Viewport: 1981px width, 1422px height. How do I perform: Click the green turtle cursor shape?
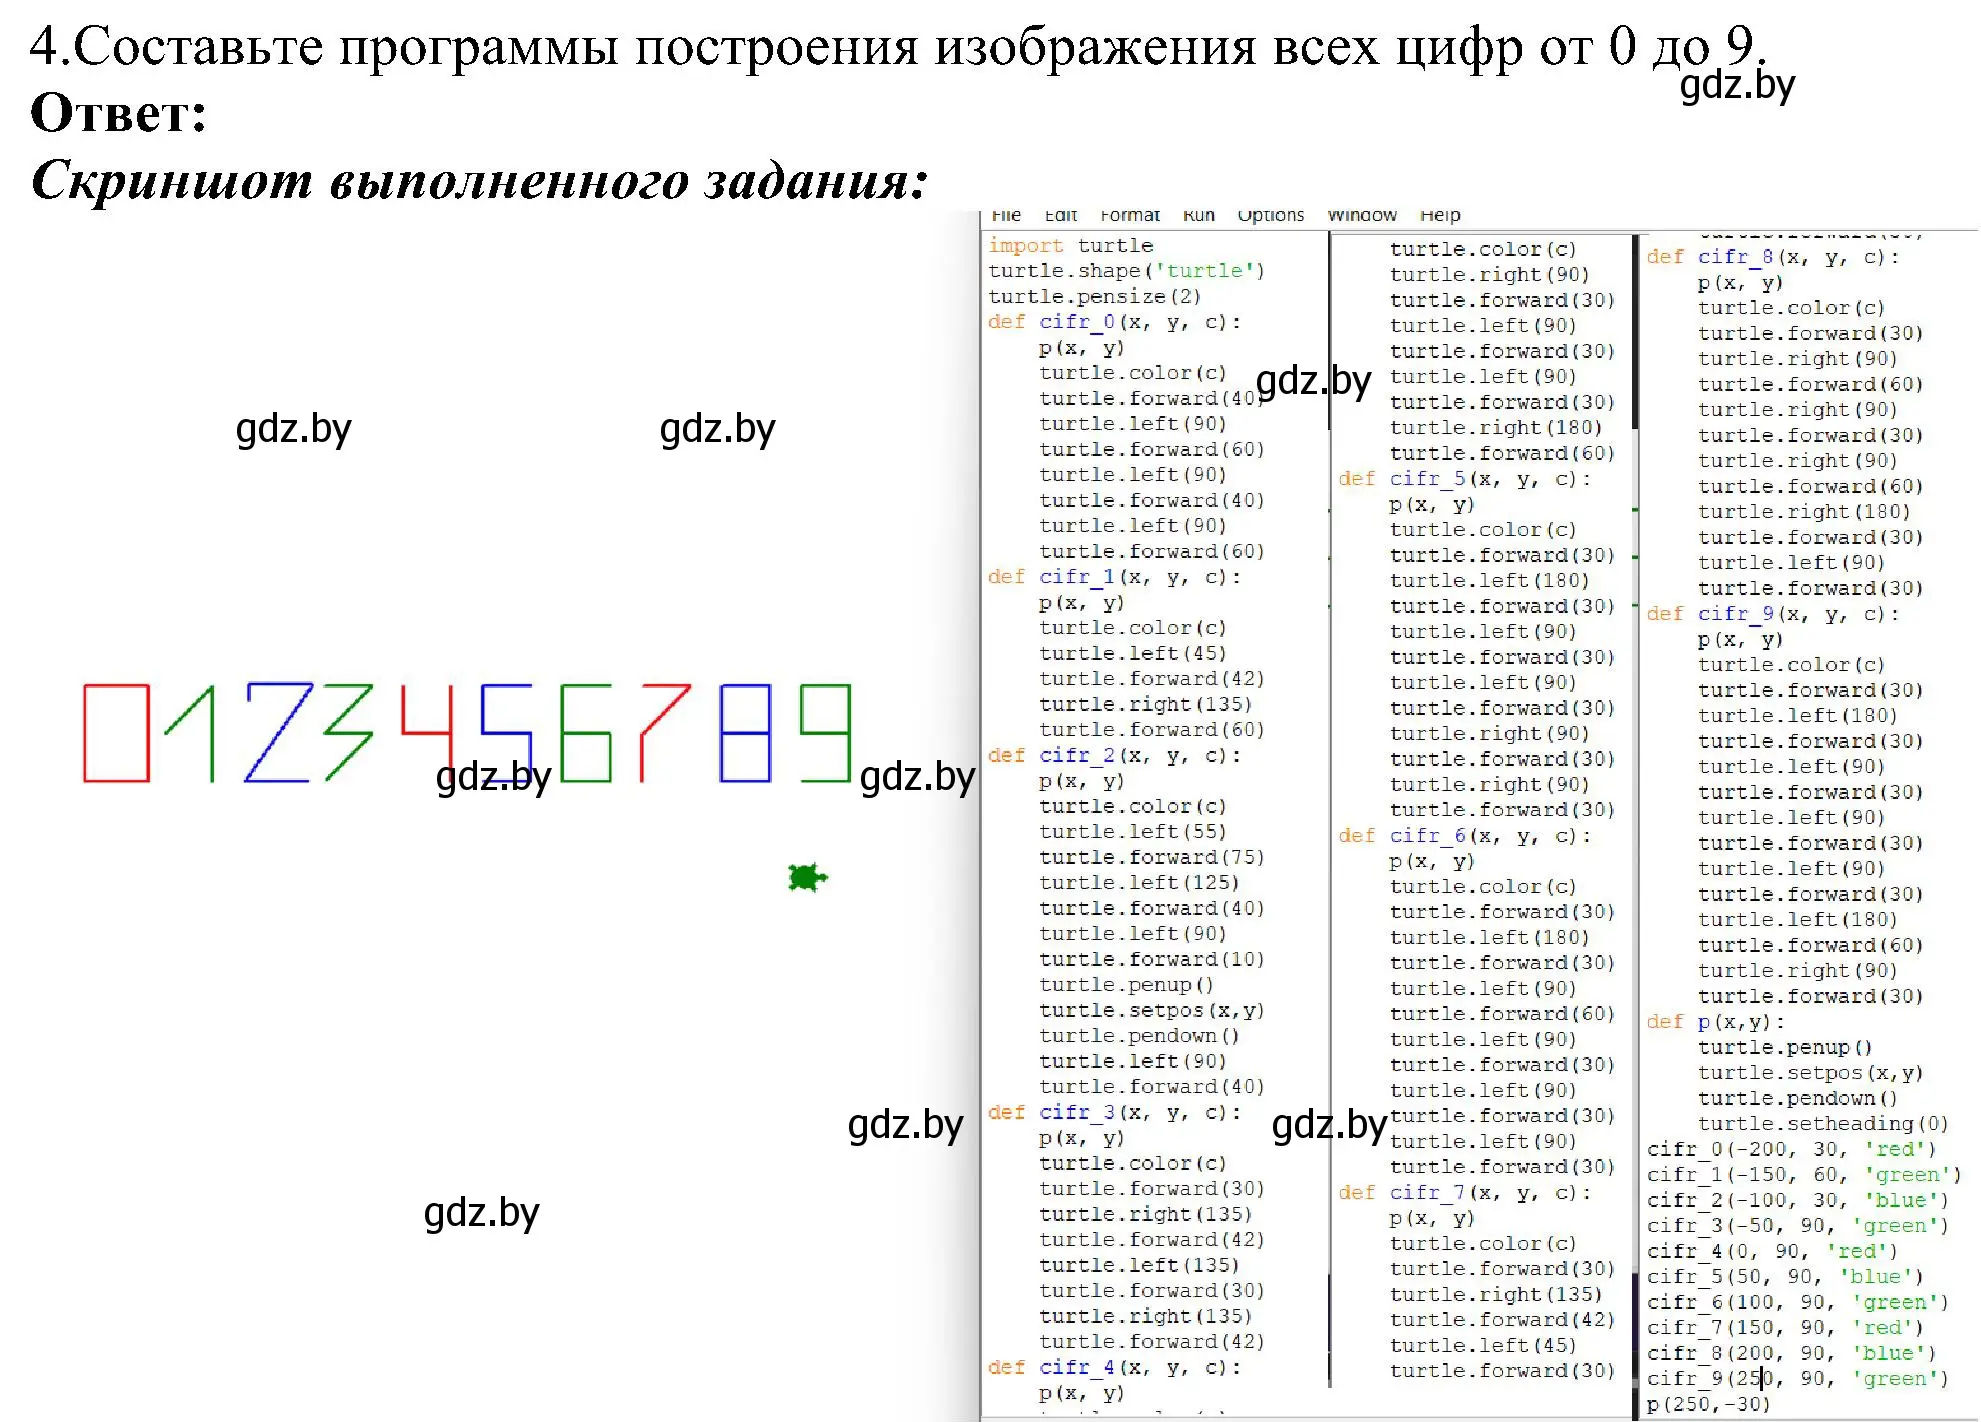pyautogui.click(x=808, y=878)
